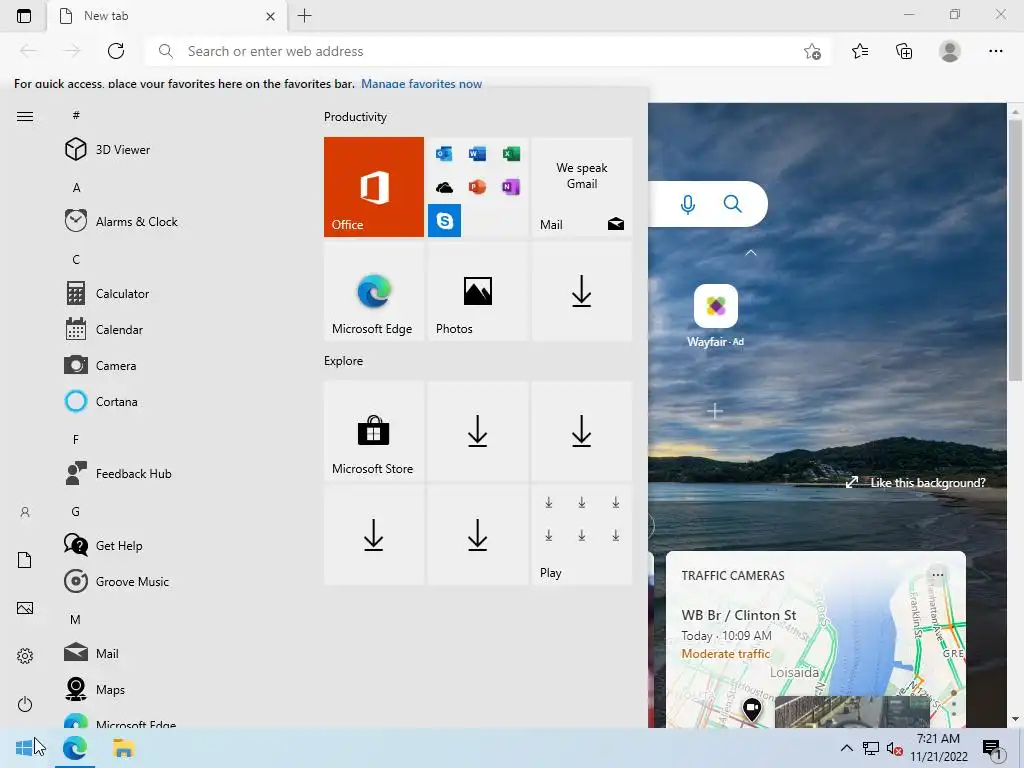This screenshot has height=768, width=1024.
Task: Open Traffic Cameras card options
Action: [938, 575]
